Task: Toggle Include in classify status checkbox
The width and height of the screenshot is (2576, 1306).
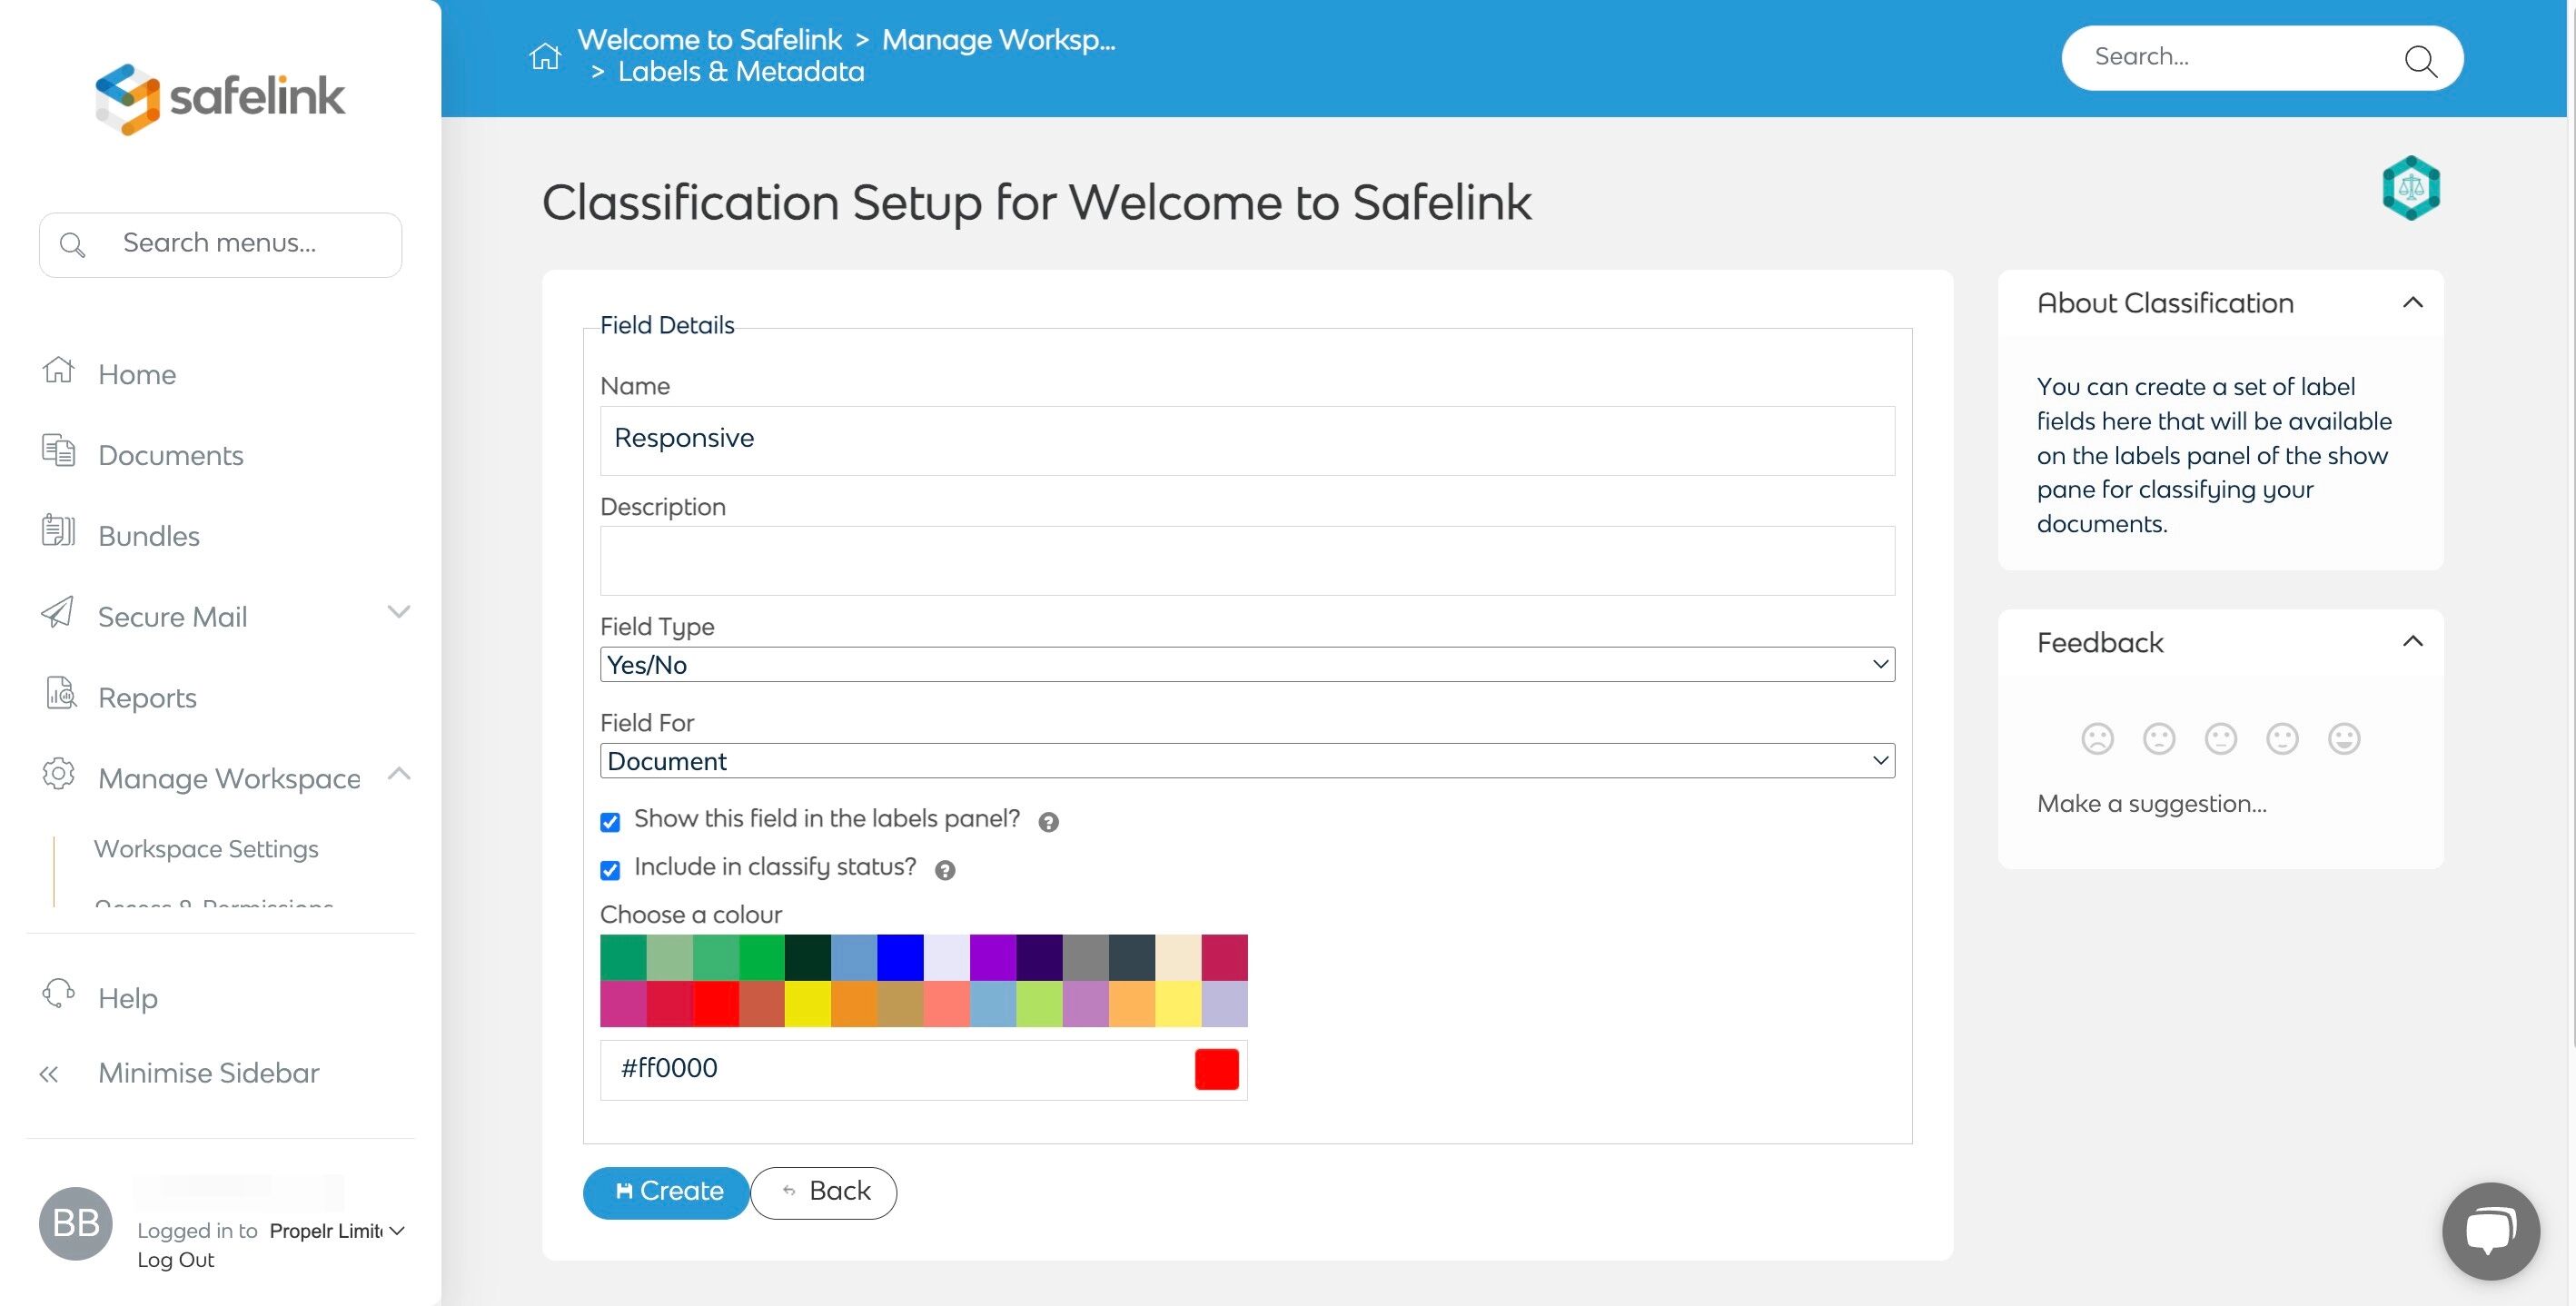Action: (x=610, y=870)
